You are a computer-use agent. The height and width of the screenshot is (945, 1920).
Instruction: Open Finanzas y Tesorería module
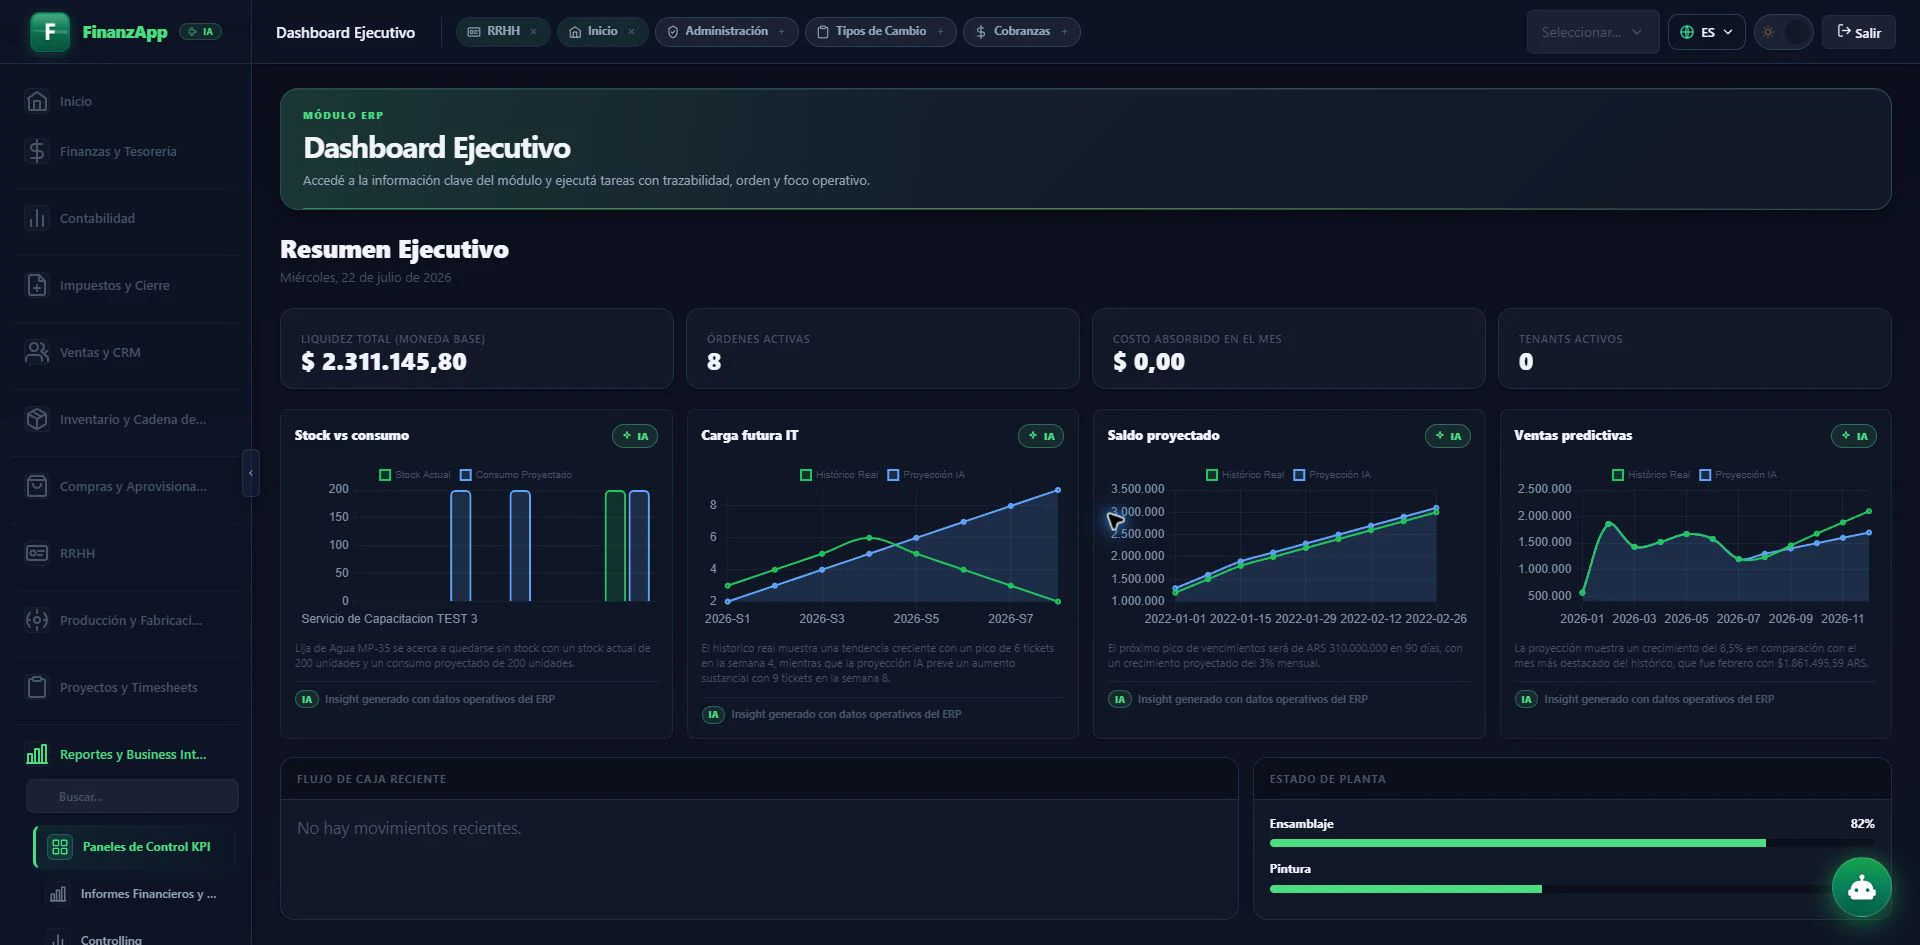click(125, 151)
